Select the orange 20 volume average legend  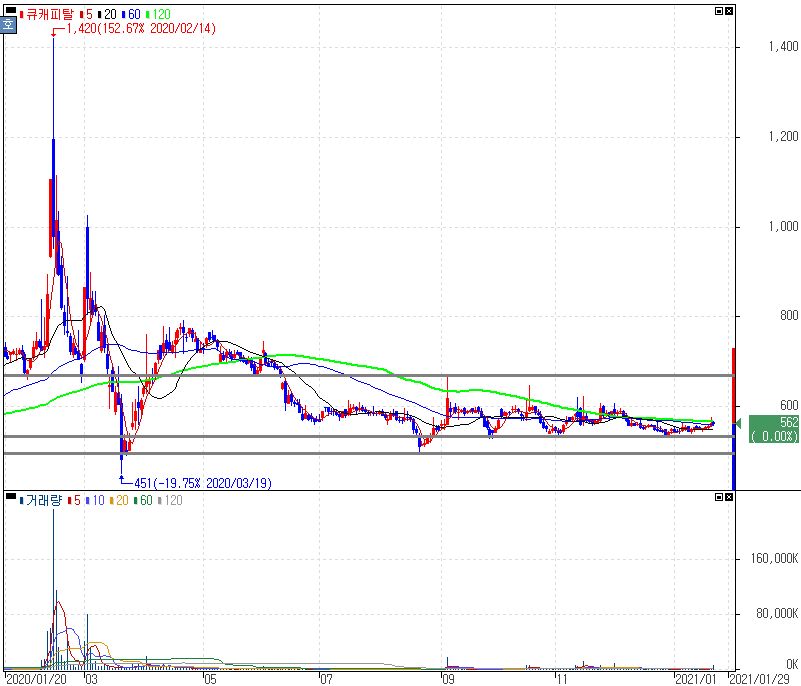pos(119,500)
